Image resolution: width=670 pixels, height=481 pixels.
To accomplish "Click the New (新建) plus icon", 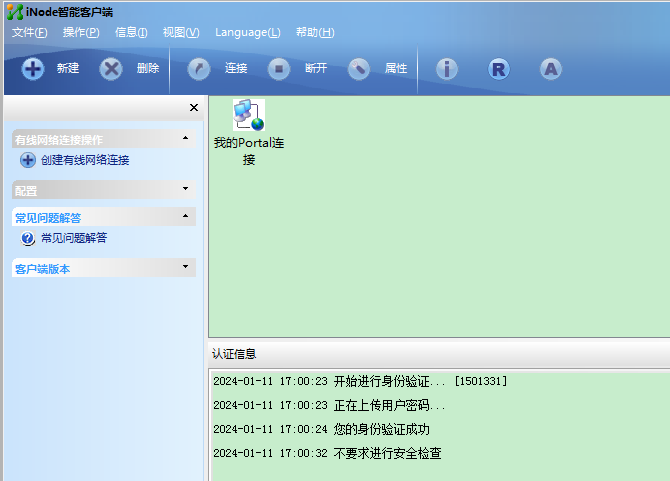I will pos(33,69).
